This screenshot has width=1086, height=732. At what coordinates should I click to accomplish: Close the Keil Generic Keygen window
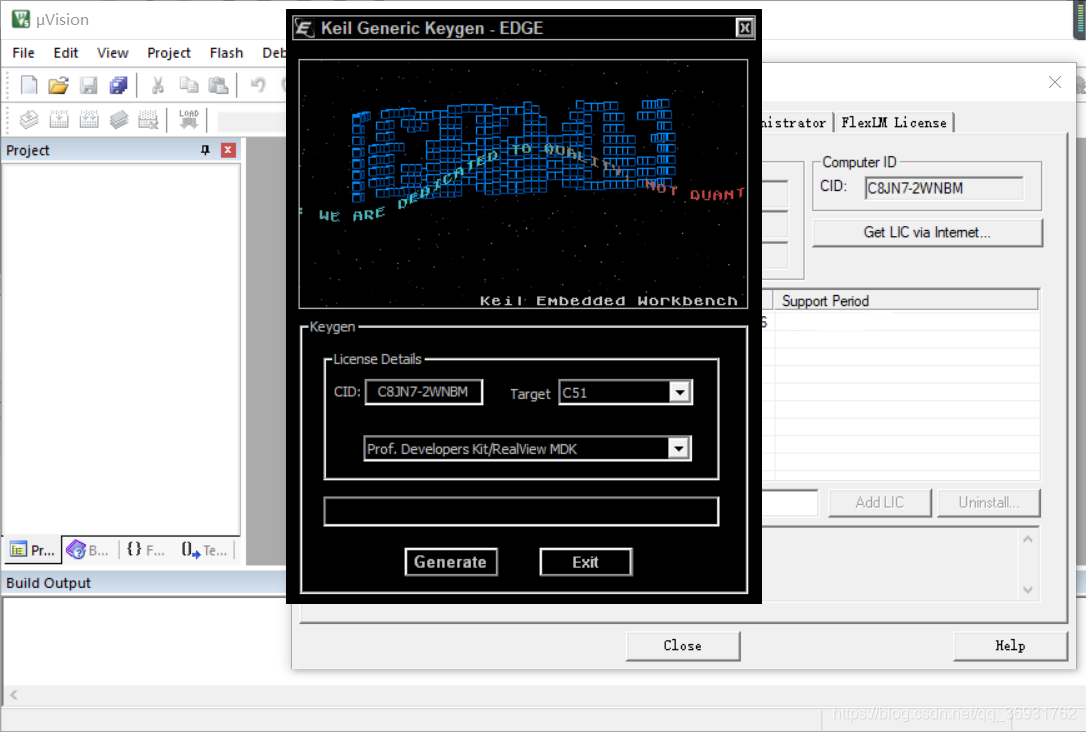(745, 28)
